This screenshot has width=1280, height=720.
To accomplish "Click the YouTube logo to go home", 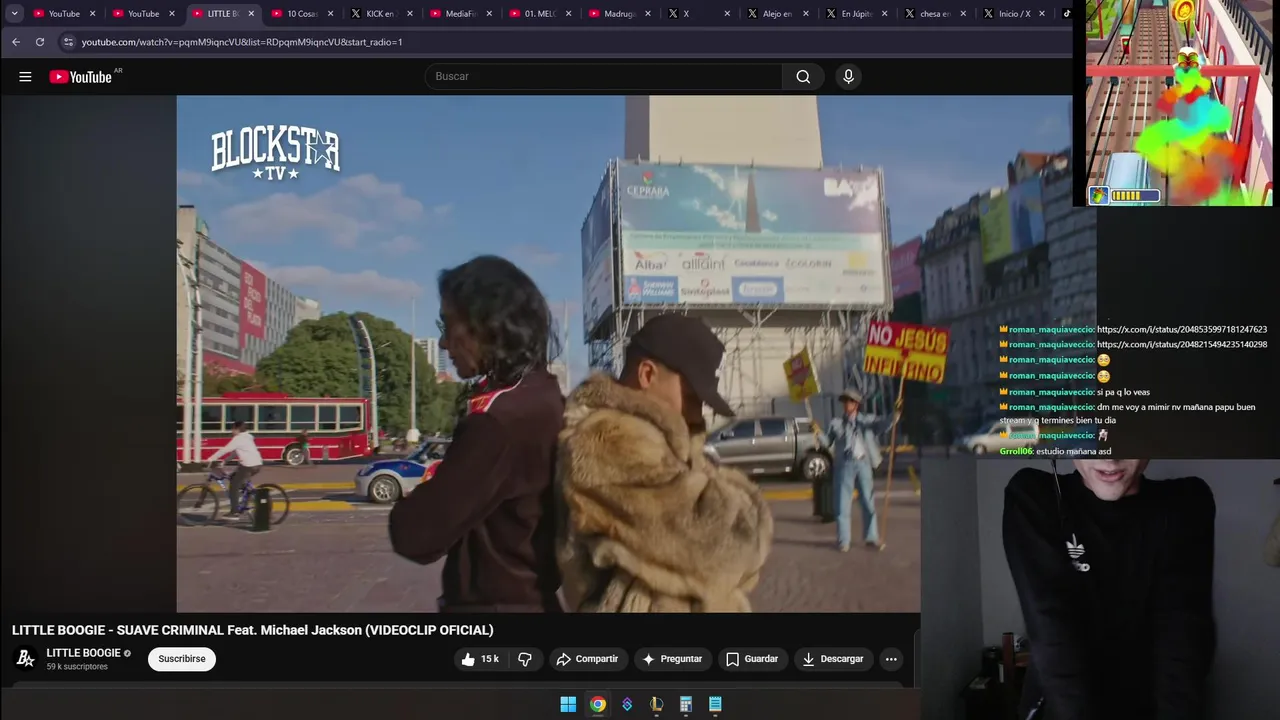I will coord(81,77).
